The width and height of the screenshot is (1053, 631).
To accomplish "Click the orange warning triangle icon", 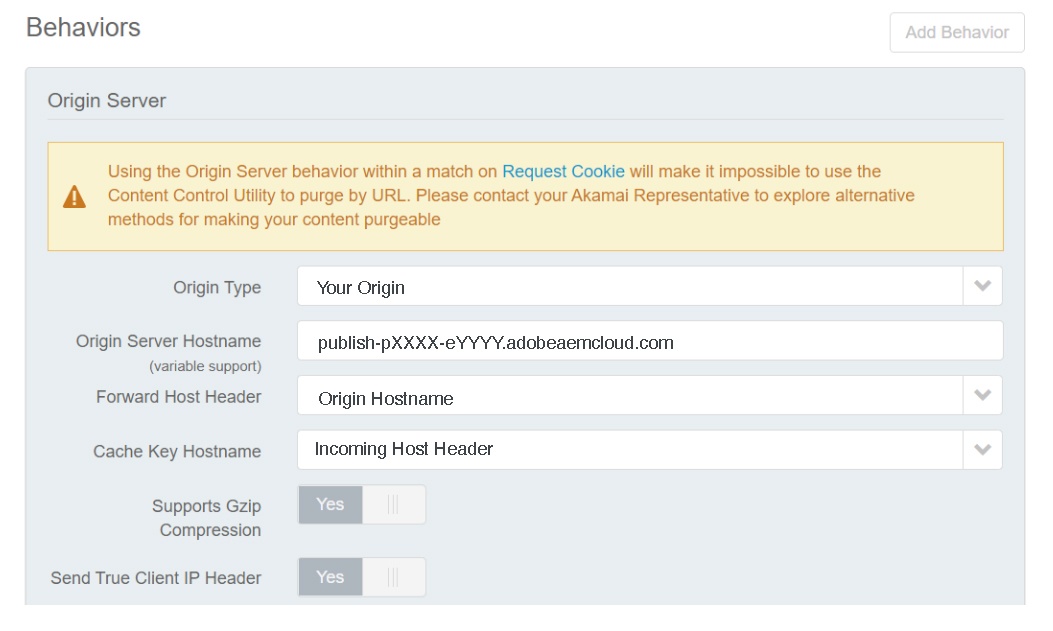I will pyautogui.click(x=75, y=197).
